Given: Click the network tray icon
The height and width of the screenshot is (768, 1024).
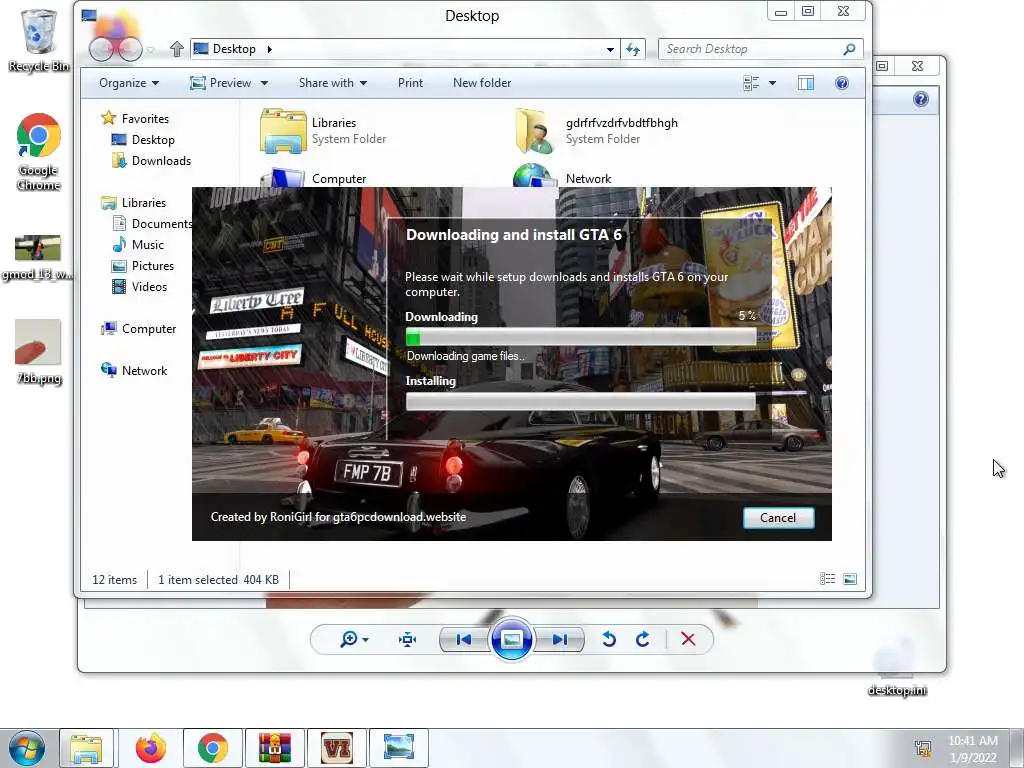Looking at the screenshot, I should [923, 748].
